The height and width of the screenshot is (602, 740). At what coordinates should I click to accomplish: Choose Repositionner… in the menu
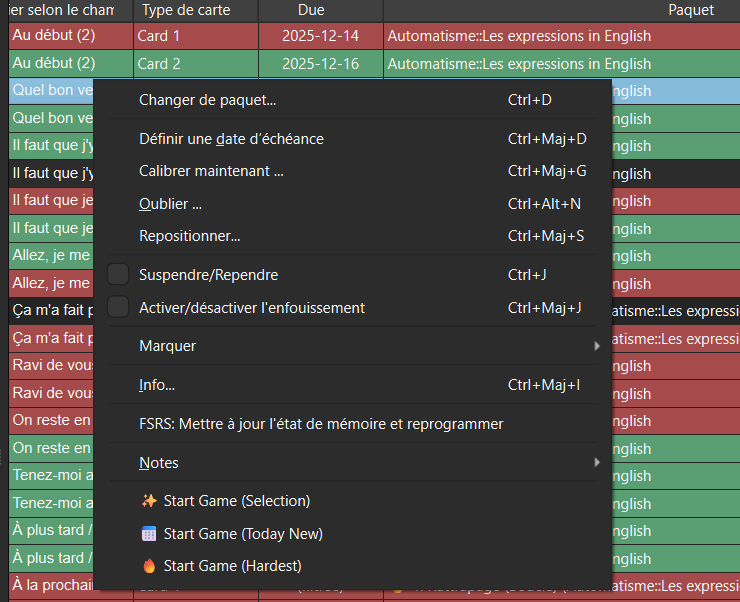pos(353,236)
